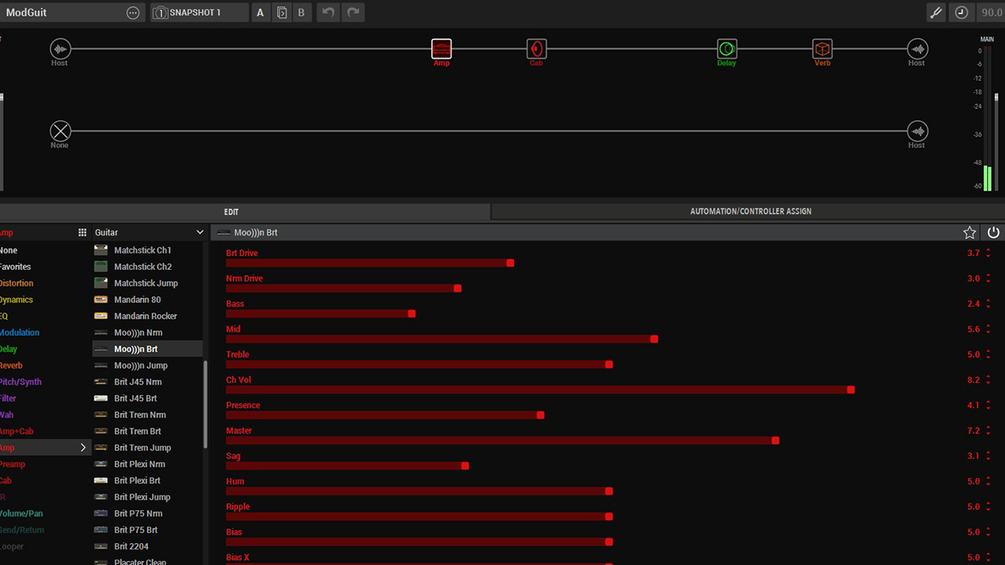Click the Sag slider handle
This screenshot has height=565, width=1005.
click(465, 466)
